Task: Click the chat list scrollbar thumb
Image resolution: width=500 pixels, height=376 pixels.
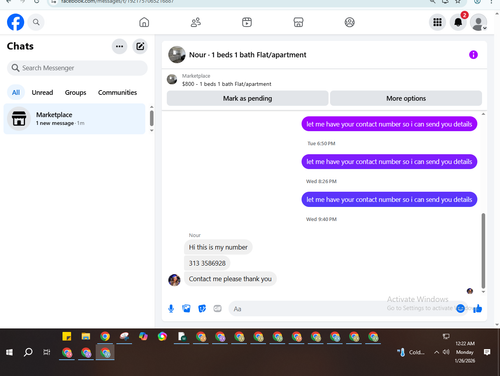Action: [152, 118]
